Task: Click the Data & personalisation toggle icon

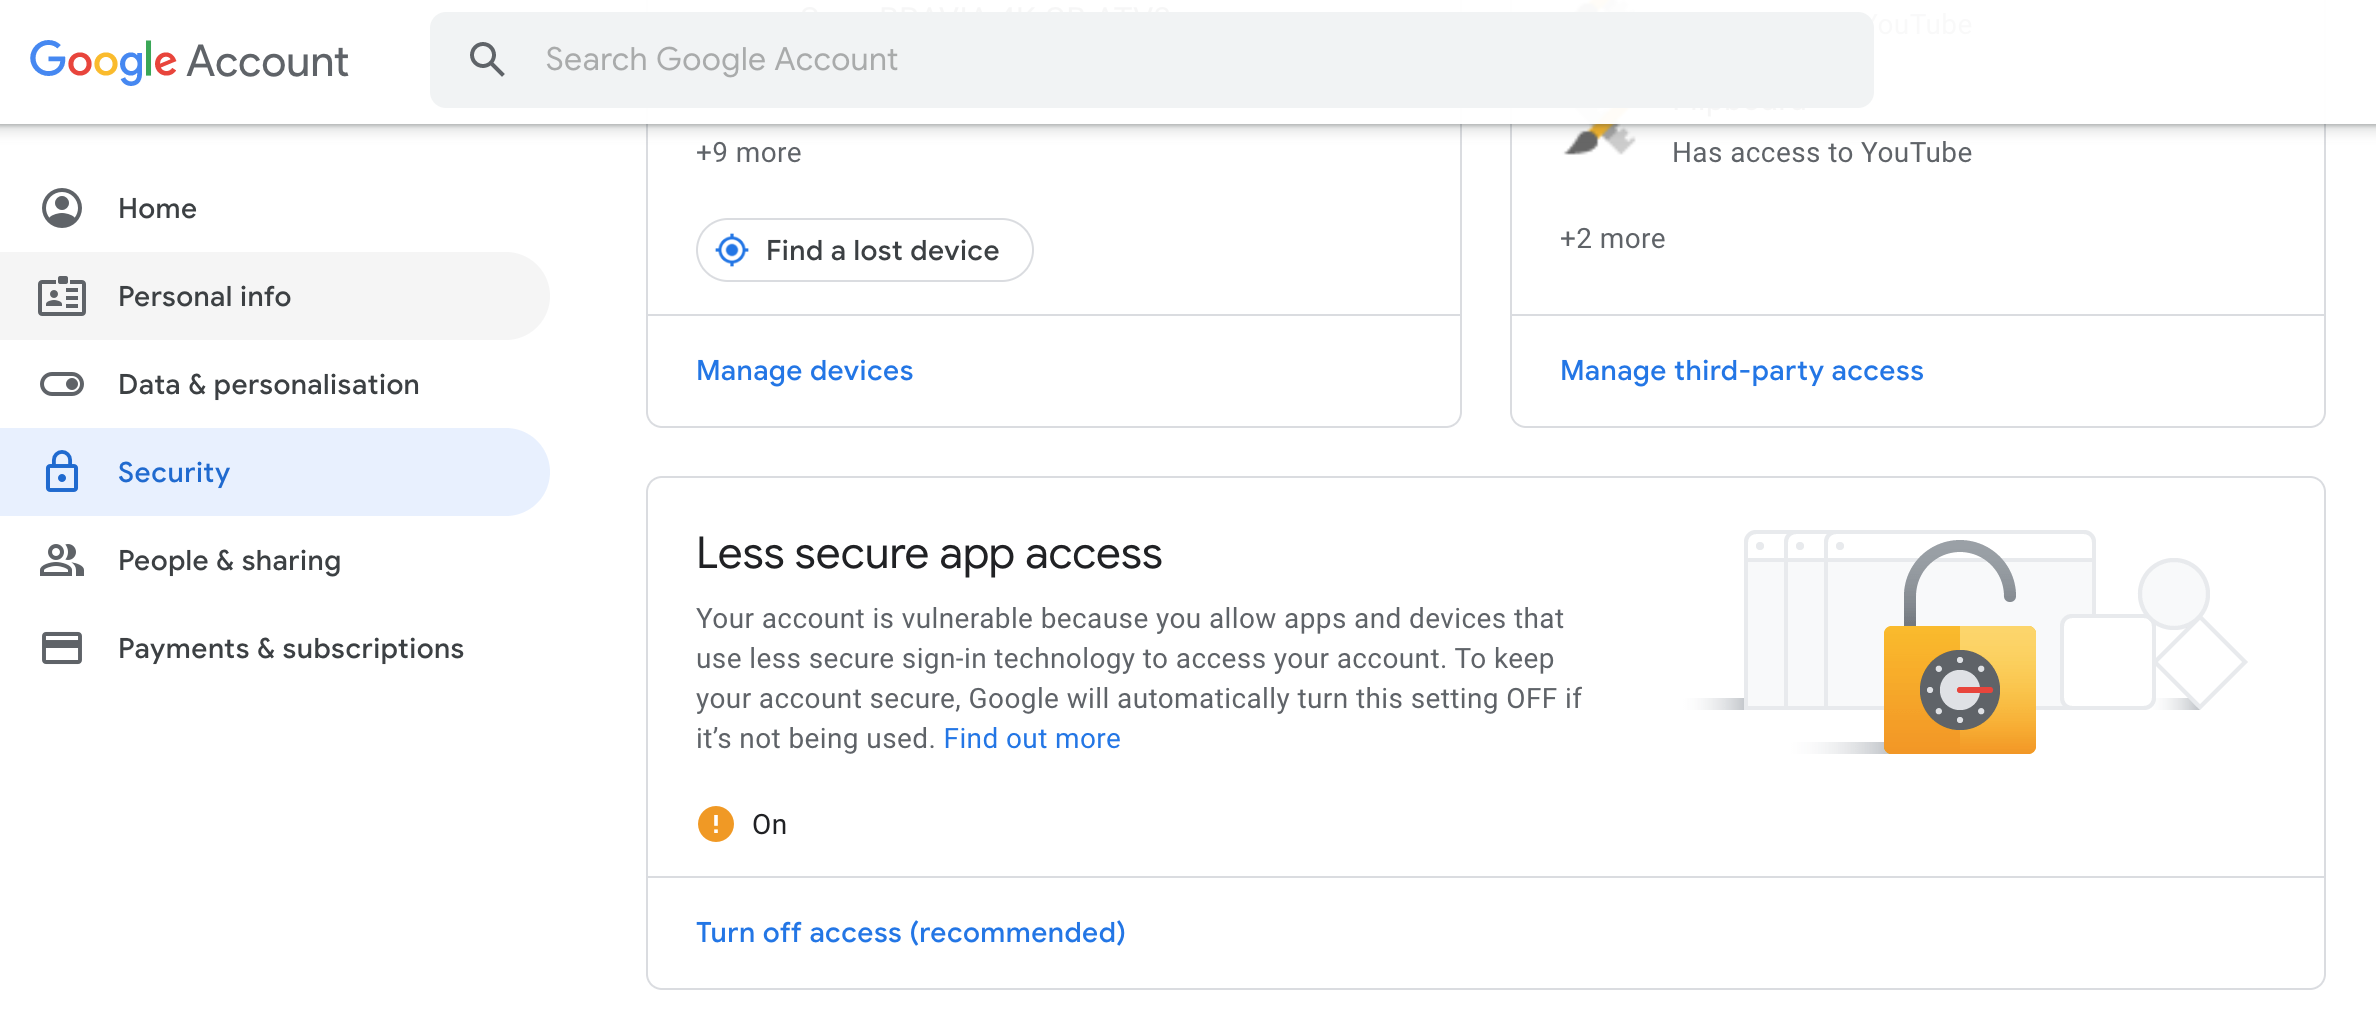Action: click(62, 384)
